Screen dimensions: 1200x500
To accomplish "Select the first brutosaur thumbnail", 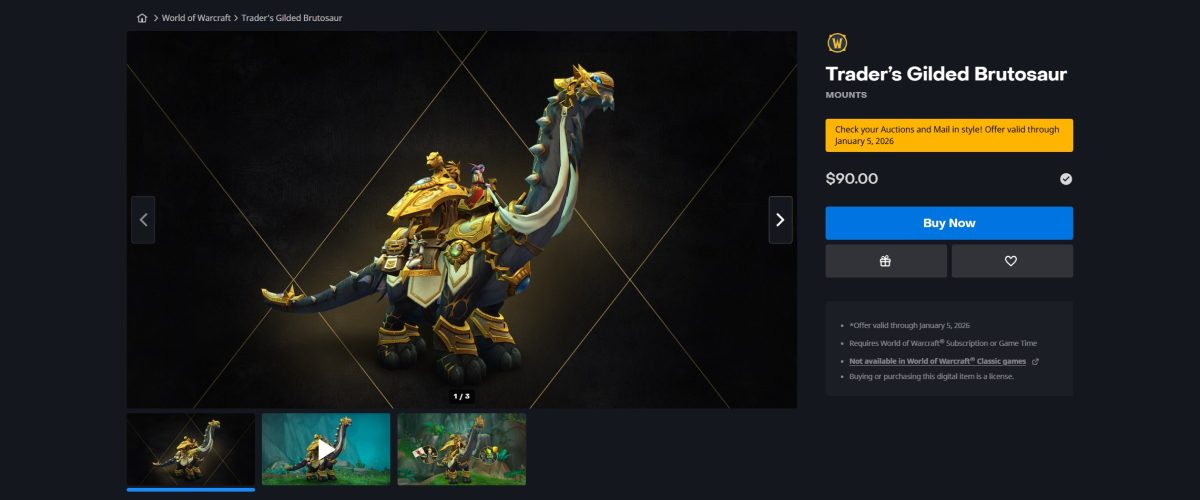I will (x=191, y=449).
